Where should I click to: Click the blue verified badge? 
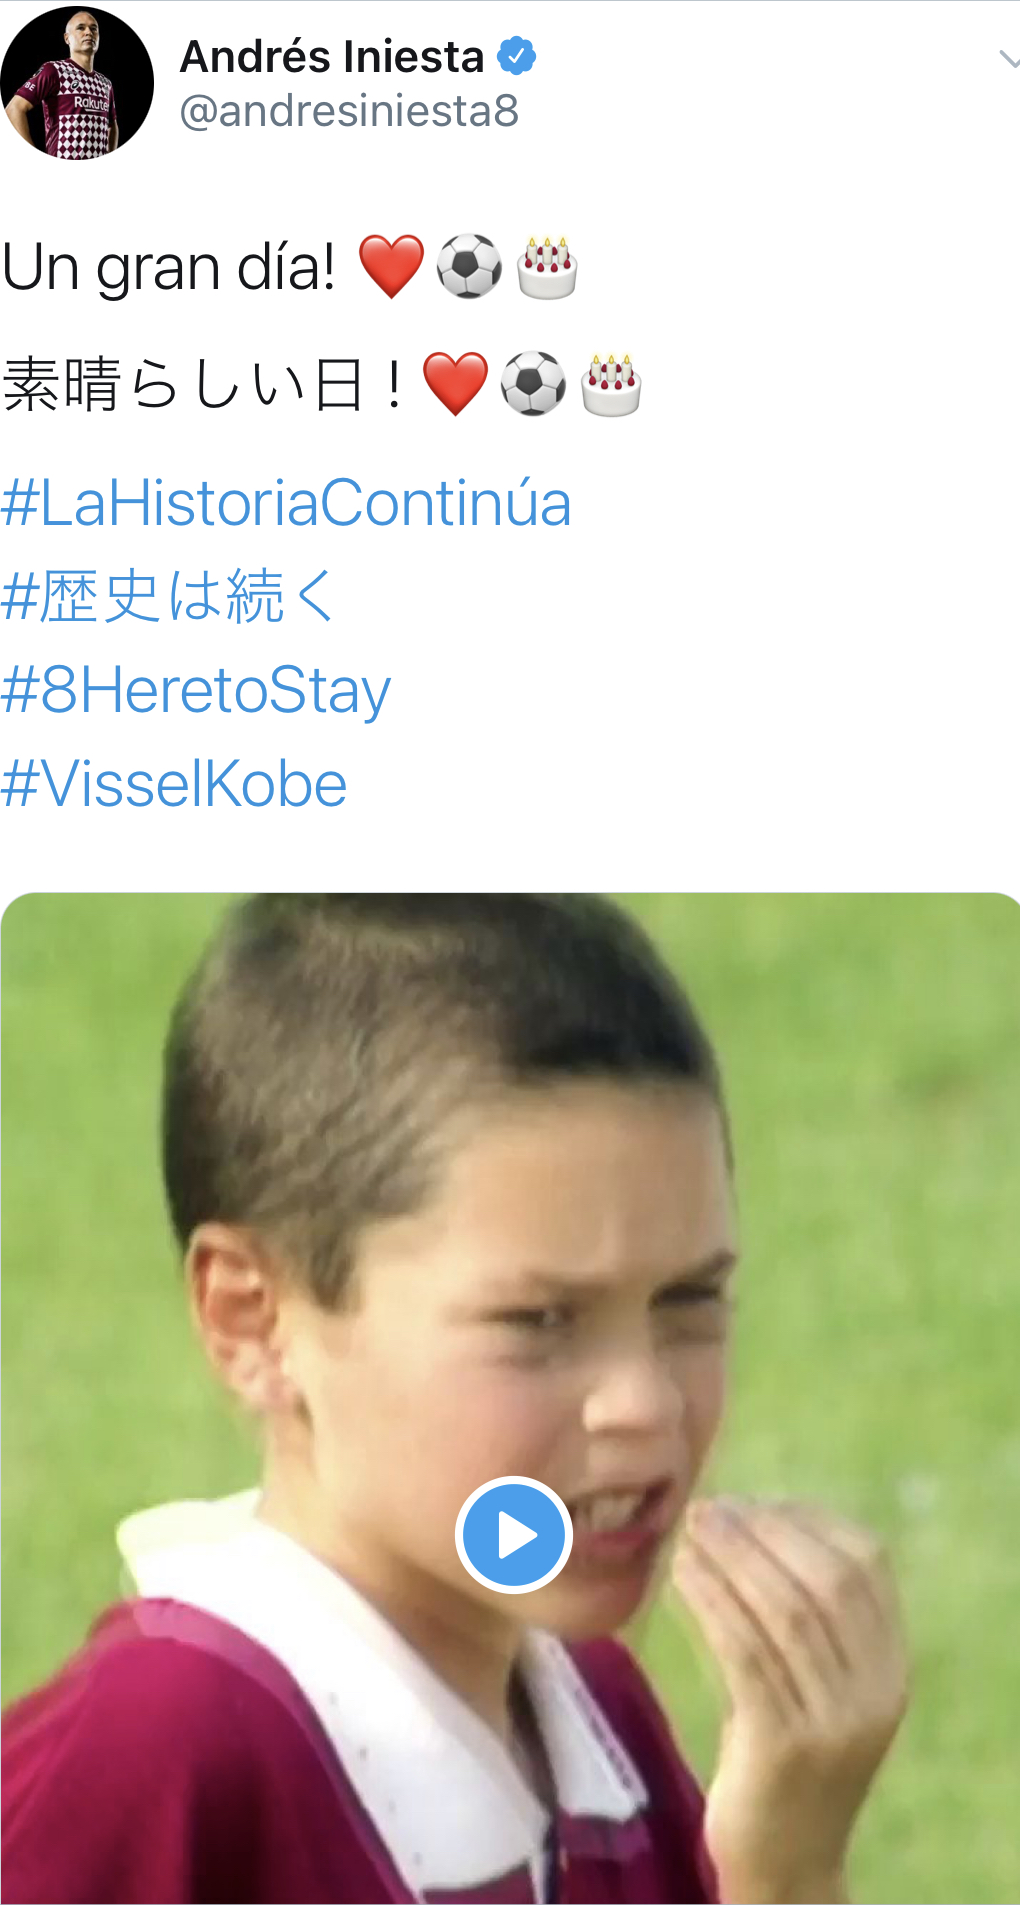516,56
